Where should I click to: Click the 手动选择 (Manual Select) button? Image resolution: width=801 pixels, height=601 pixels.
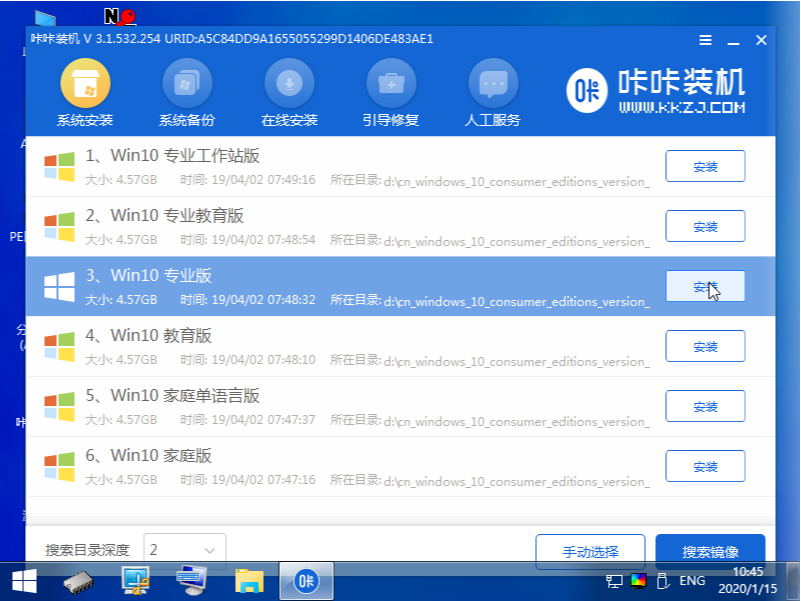[593, 550]
